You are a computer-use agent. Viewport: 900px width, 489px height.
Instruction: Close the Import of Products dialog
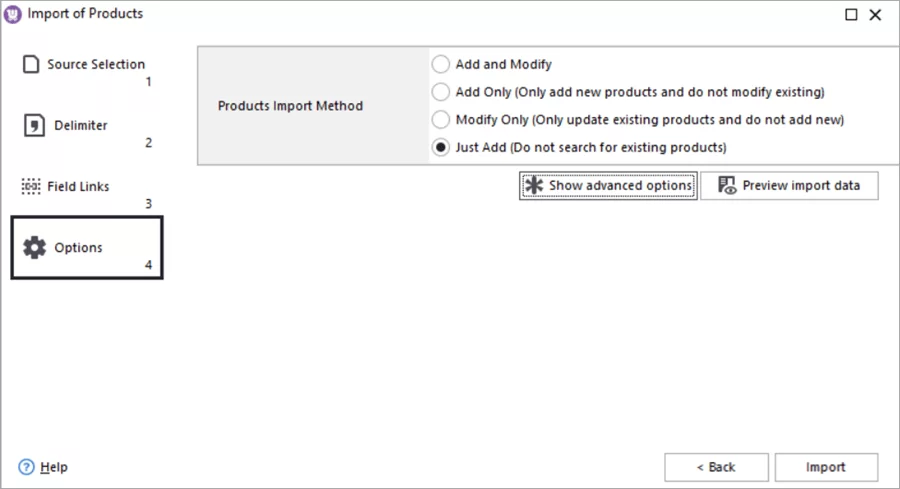pos(875,15)
